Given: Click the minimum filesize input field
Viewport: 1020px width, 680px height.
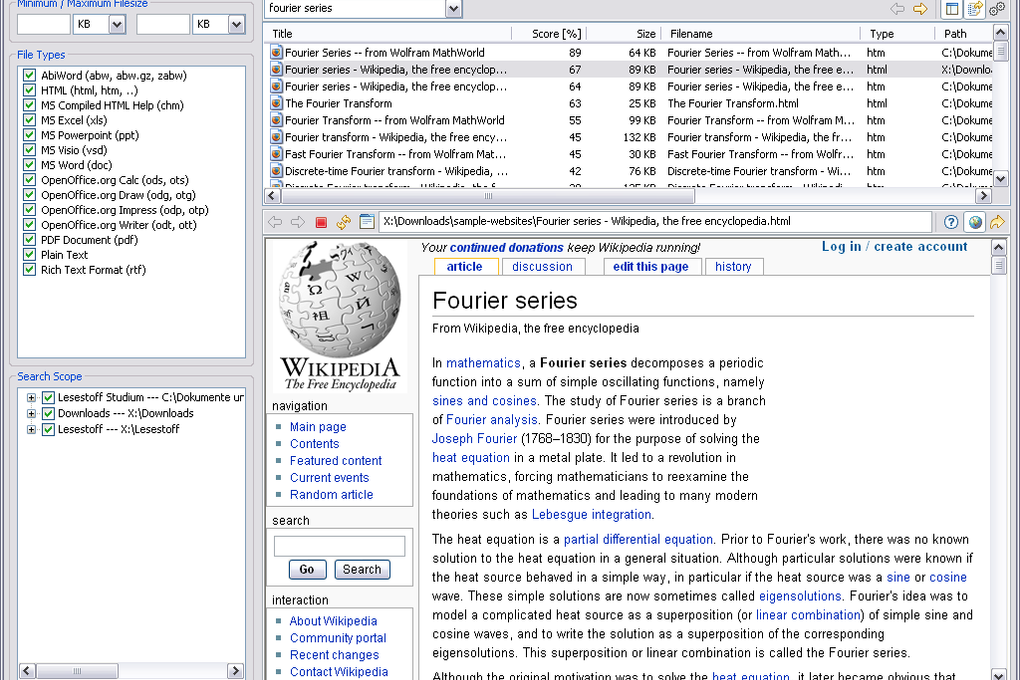Looking at the screenshot, I should click(x=44, y=25).
